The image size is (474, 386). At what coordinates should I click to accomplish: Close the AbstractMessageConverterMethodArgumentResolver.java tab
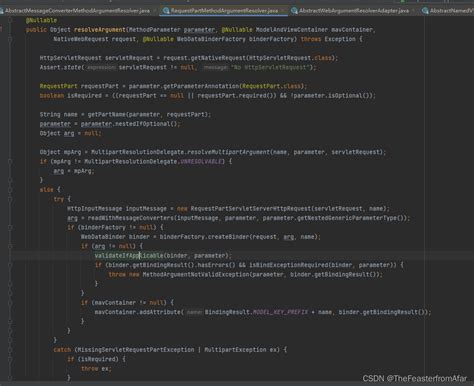(x=154, y=11)
